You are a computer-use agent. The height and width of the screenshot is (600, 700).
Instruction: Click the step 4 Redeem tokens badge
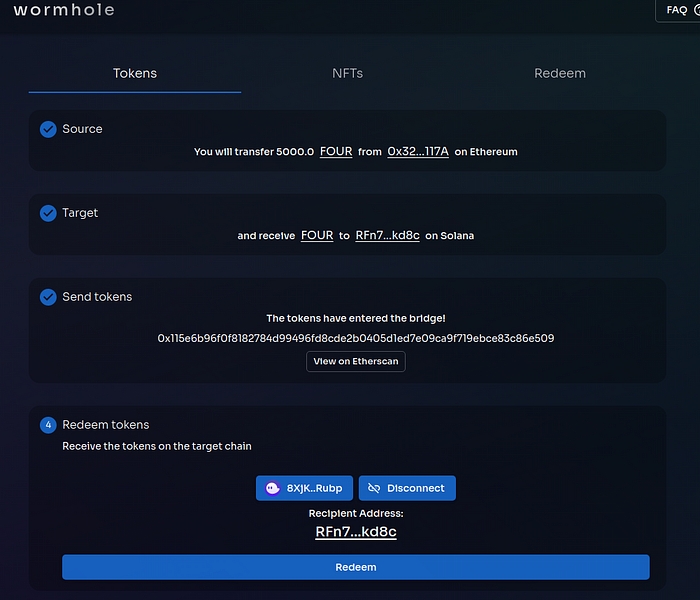(48, 425)
